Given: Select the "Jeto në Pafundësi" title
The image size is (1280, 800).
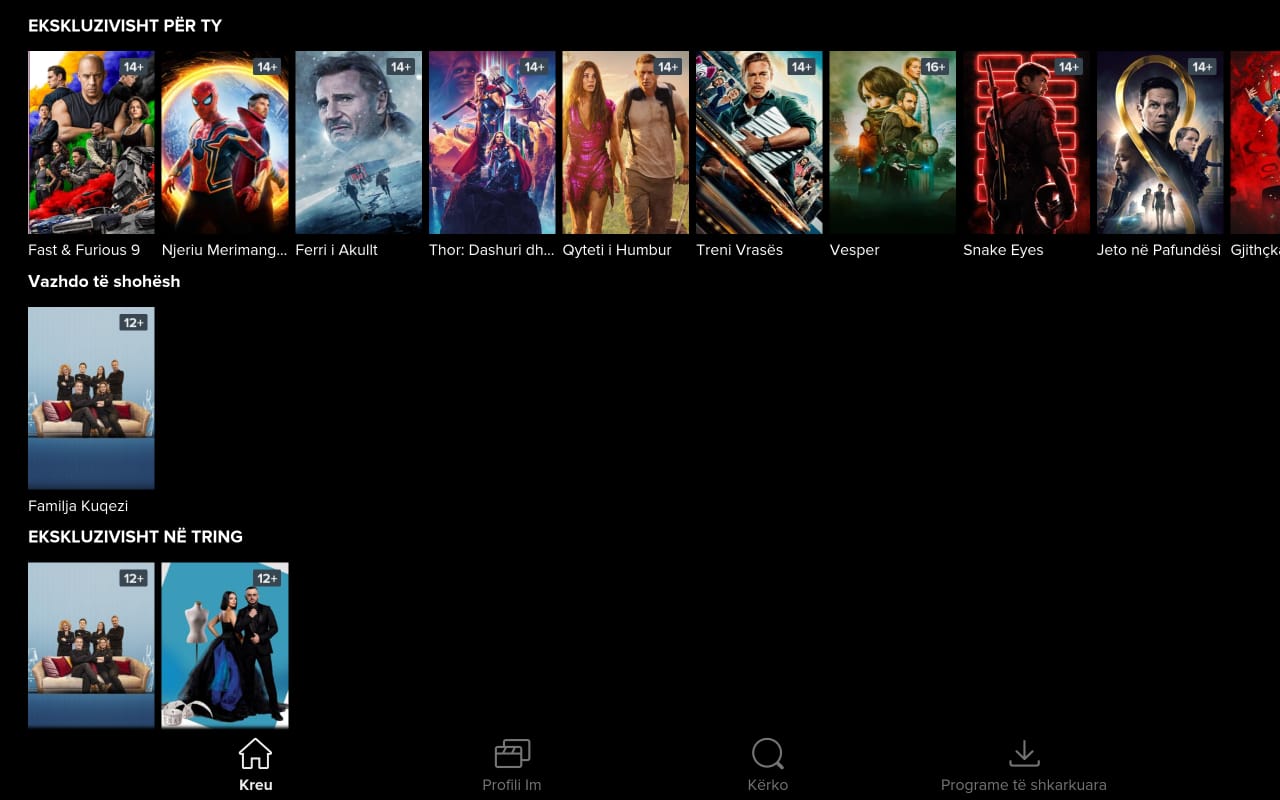Looking at the screenshot, I should tap(1159, 250).
